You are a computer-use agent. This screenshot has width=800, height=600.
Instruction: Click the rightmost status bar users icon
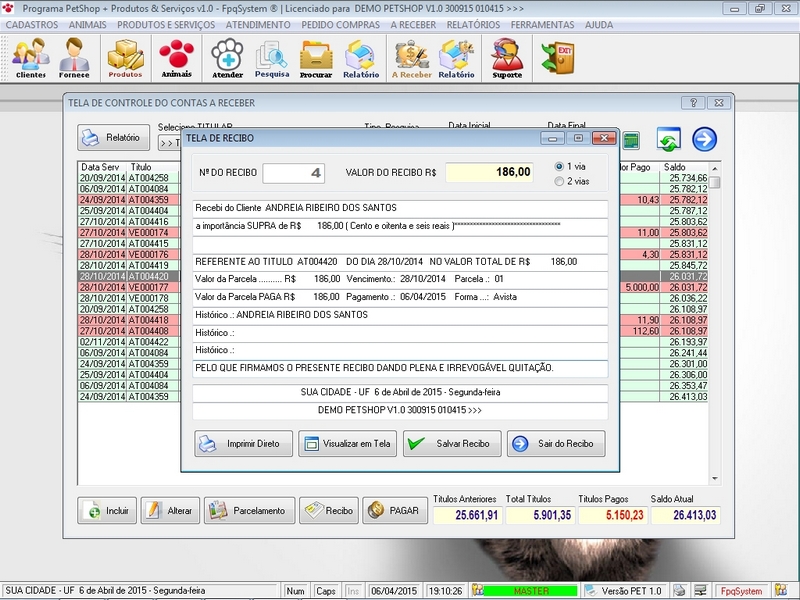pos(781,590)
